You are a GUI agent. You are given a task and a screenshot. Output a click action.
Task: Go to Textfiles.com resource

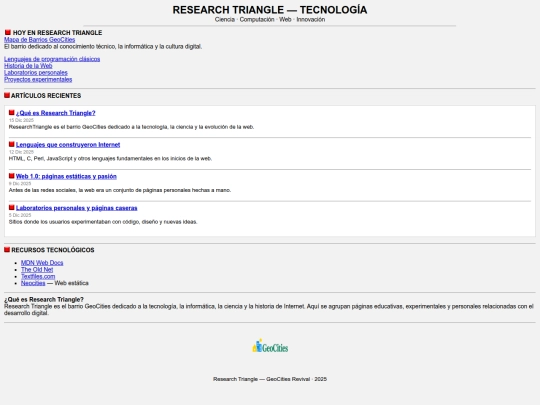(38, 276)
